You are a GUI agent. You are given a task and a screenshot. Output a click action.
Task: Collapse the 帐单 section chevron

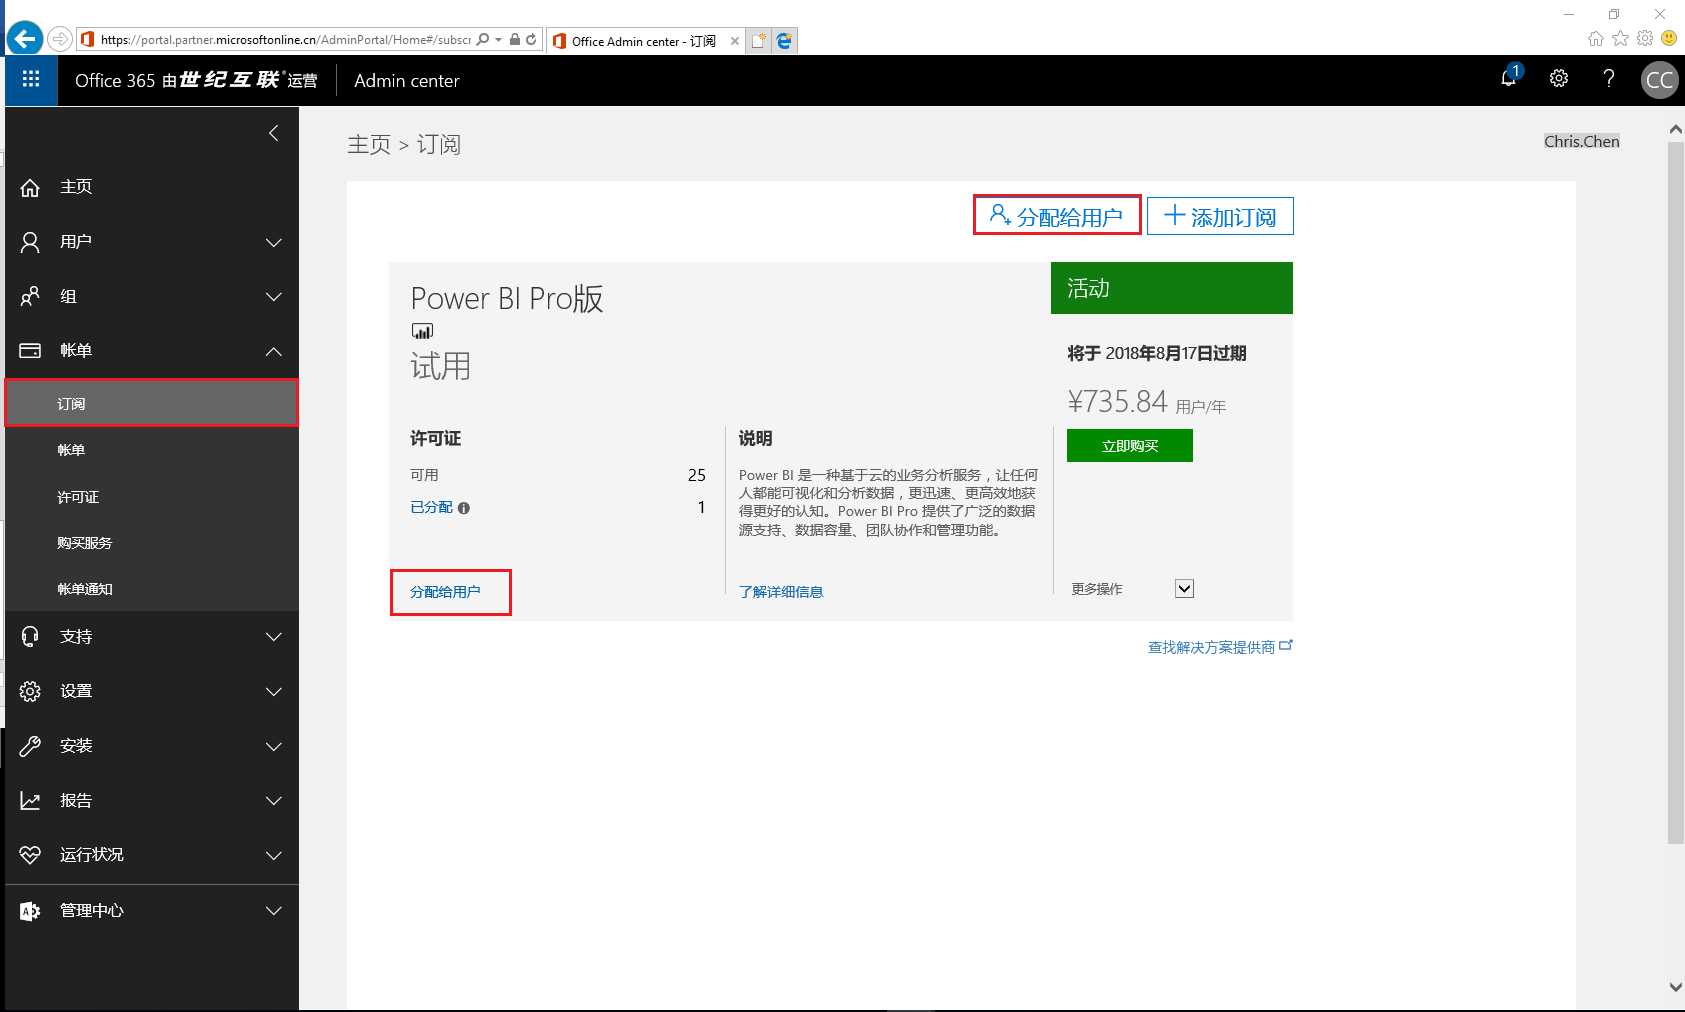[x=273, y=351]
